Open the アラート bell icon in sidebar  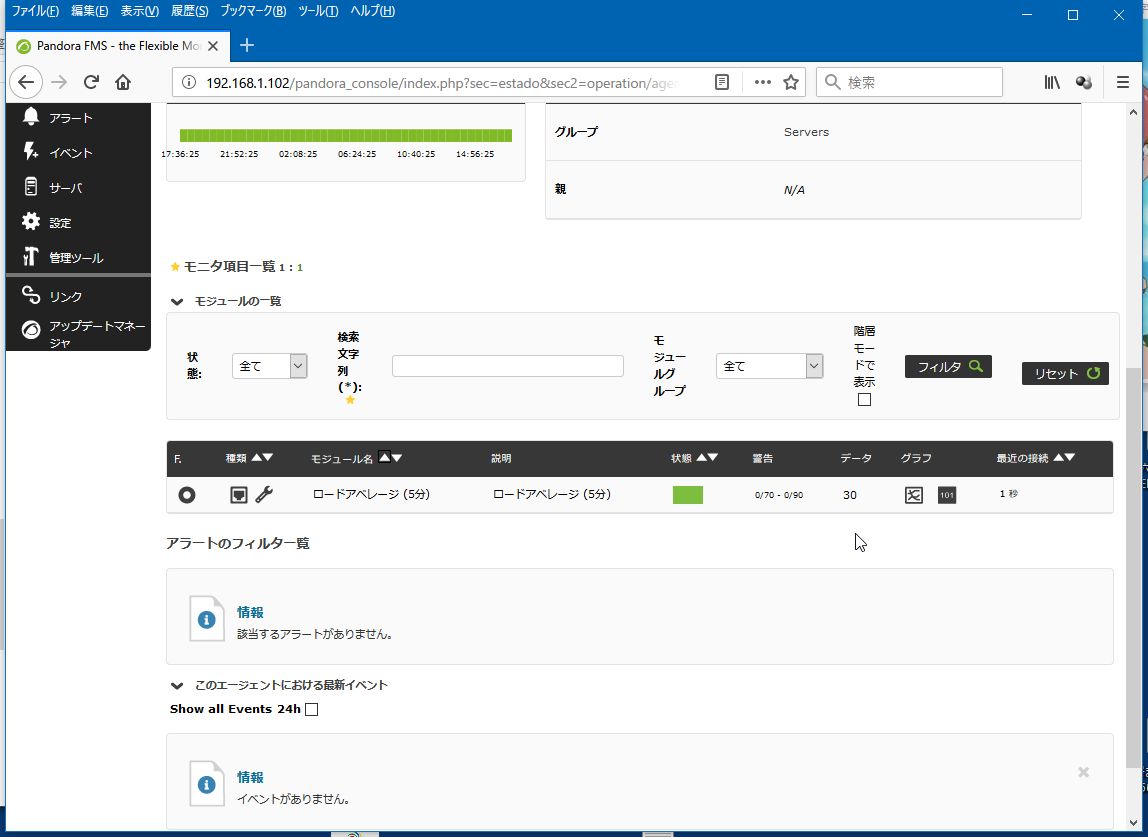pos(31,116)
